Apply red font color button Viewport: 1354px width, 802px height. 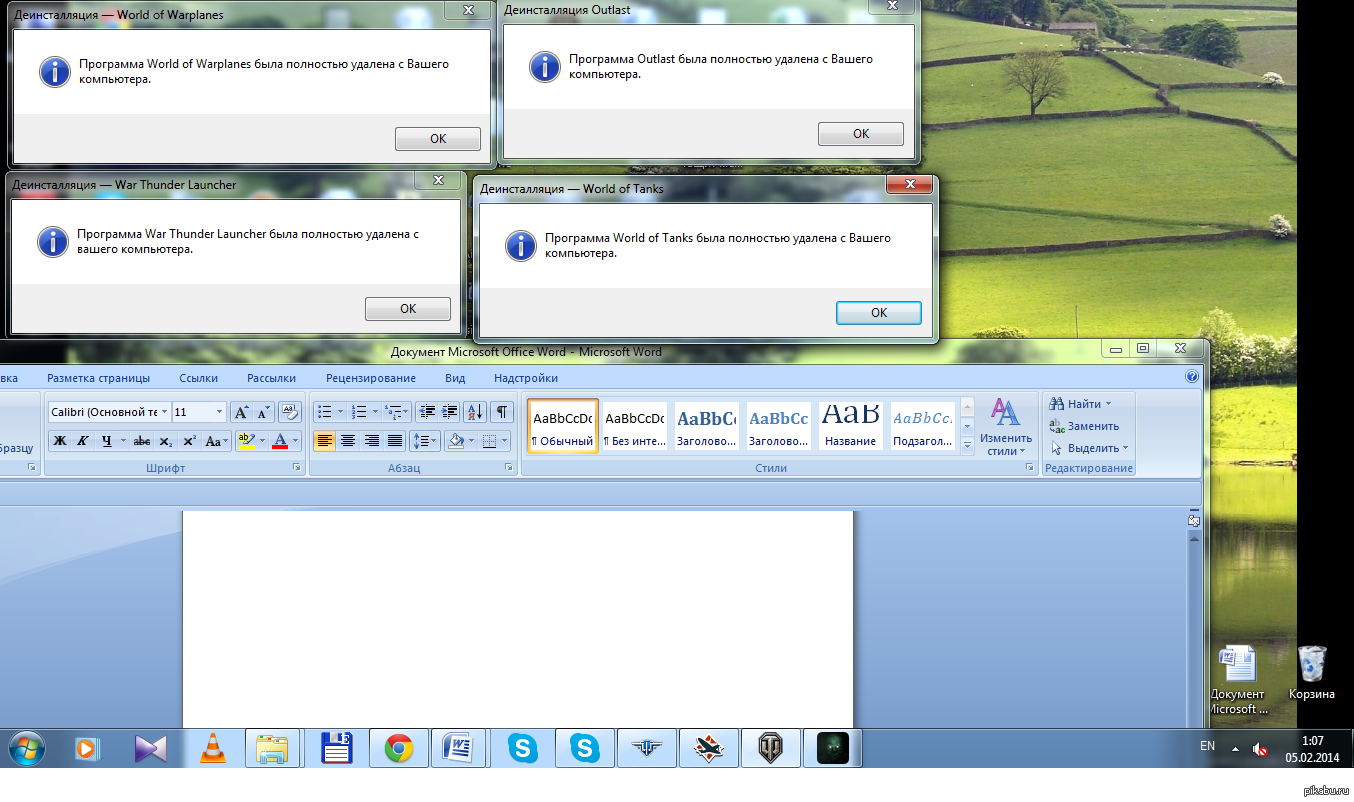coord(281,441)
